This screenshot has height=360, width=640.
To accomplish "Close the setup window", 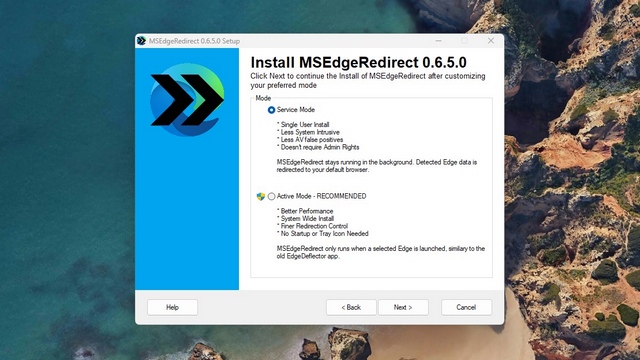I will [491, 40].
